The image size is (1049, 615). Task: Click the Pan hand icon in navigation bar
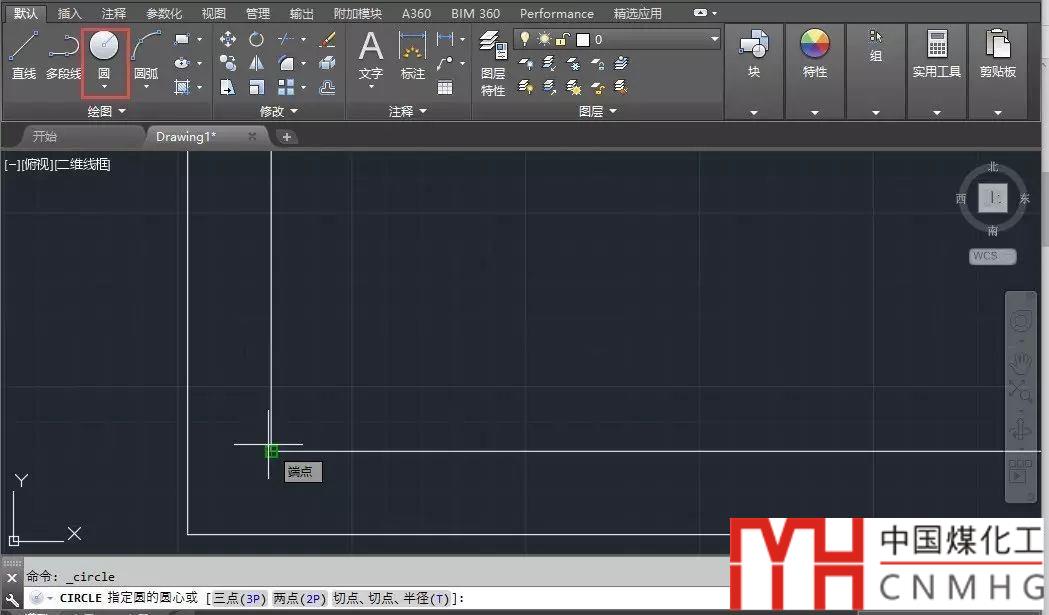pyautogui.click(x=1021, y=361)
